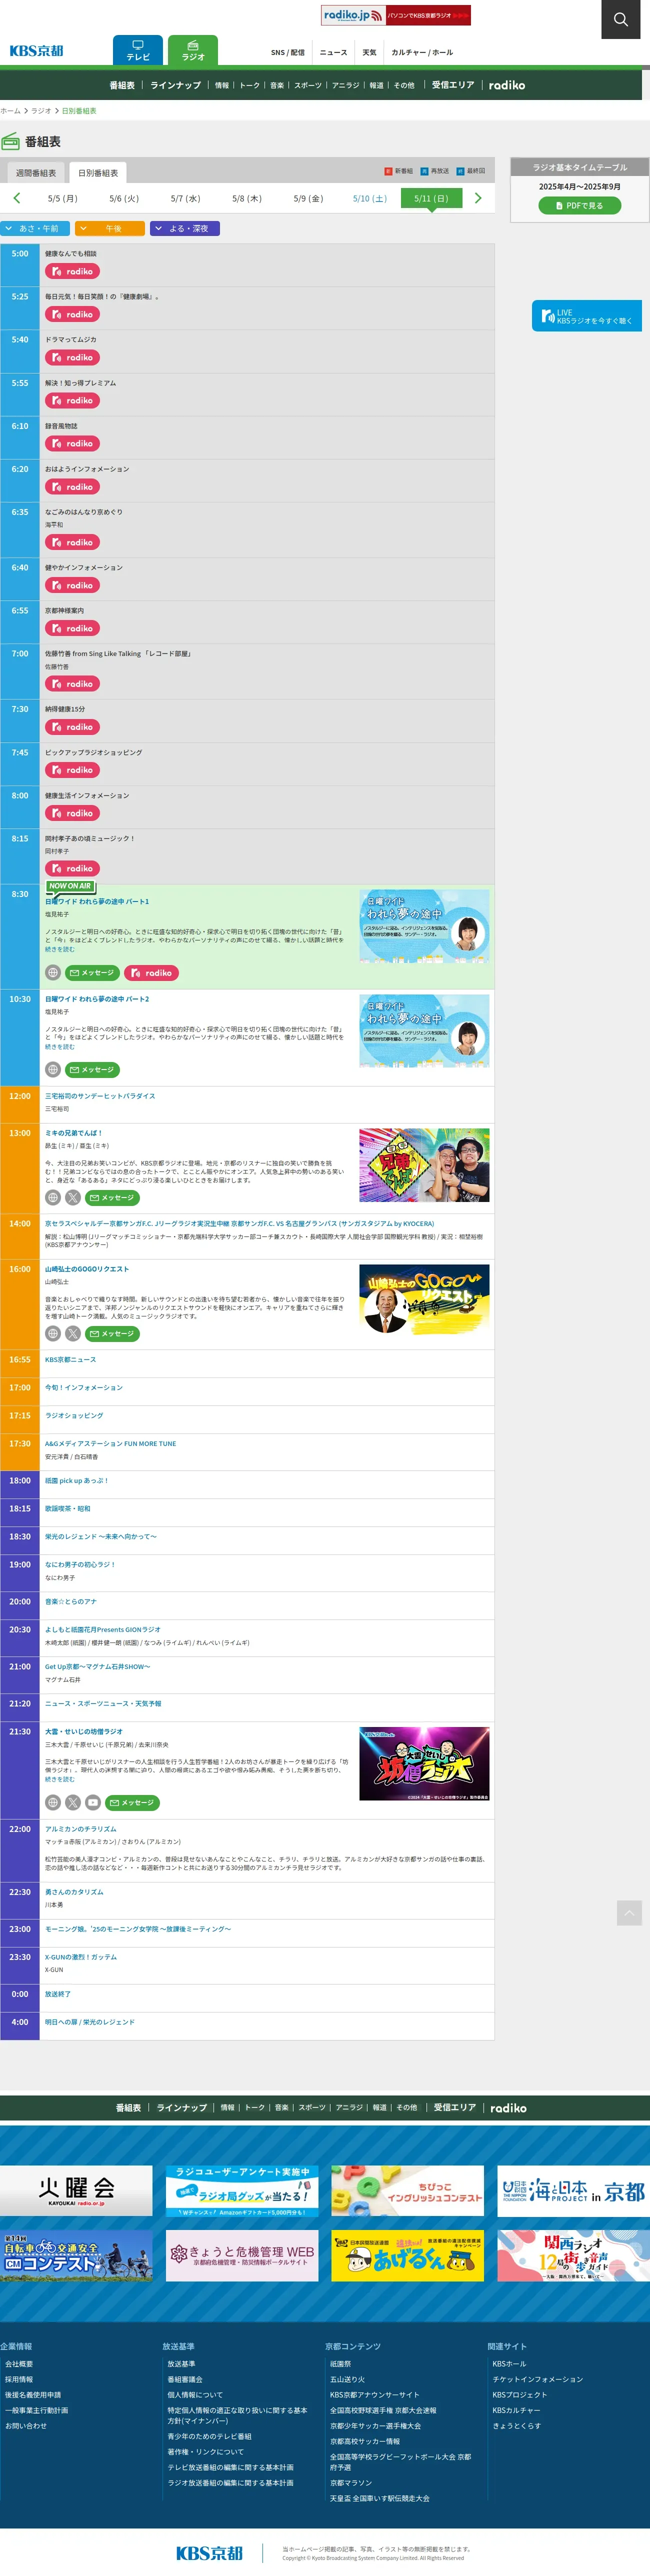This screenshot has width=650, height=2576.
Task: Open 受信エリア in top green navigation
Action: [x=453, y=85]
